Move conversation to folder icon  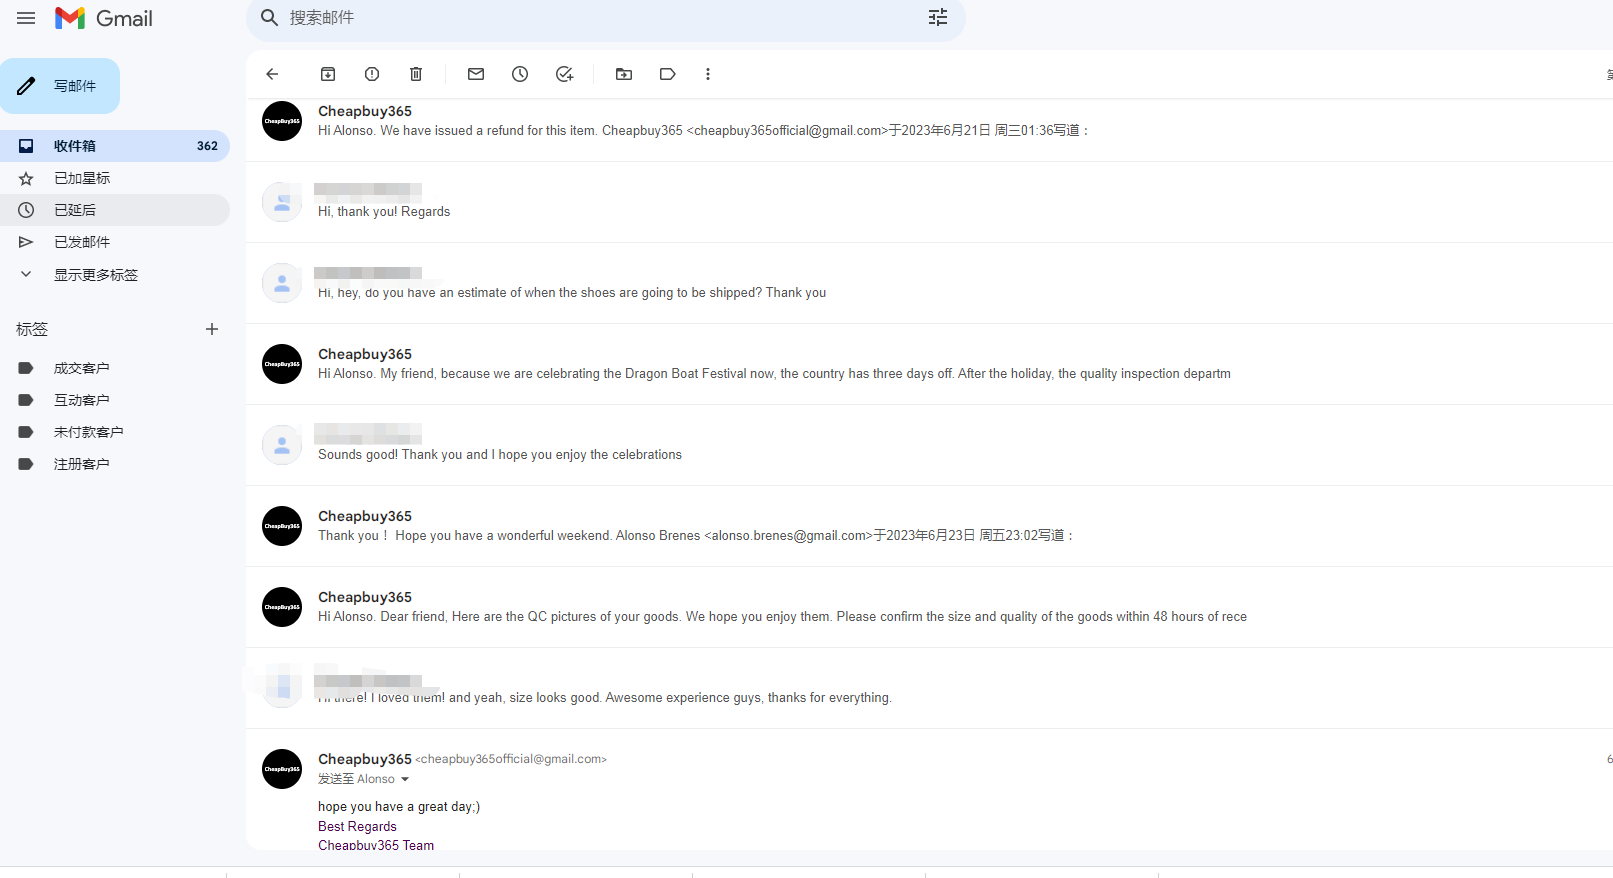coord(624,74)
